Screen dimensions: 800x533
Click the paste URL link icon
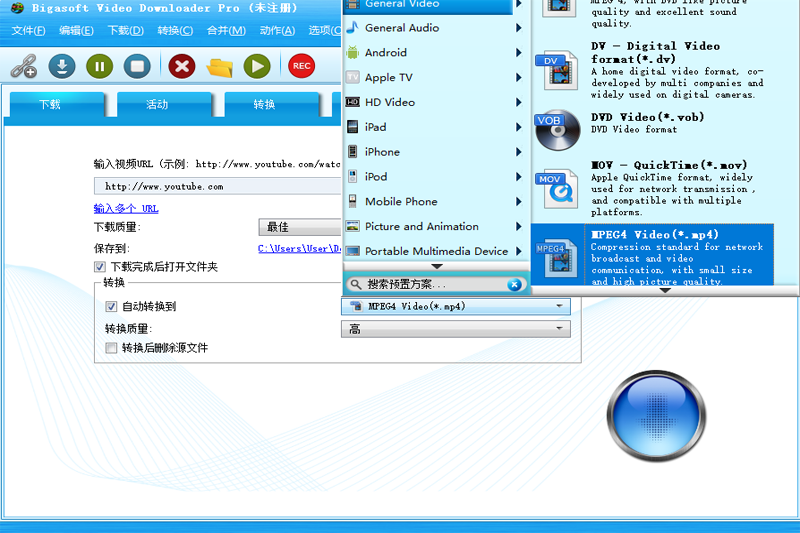[x=23, y=66]
